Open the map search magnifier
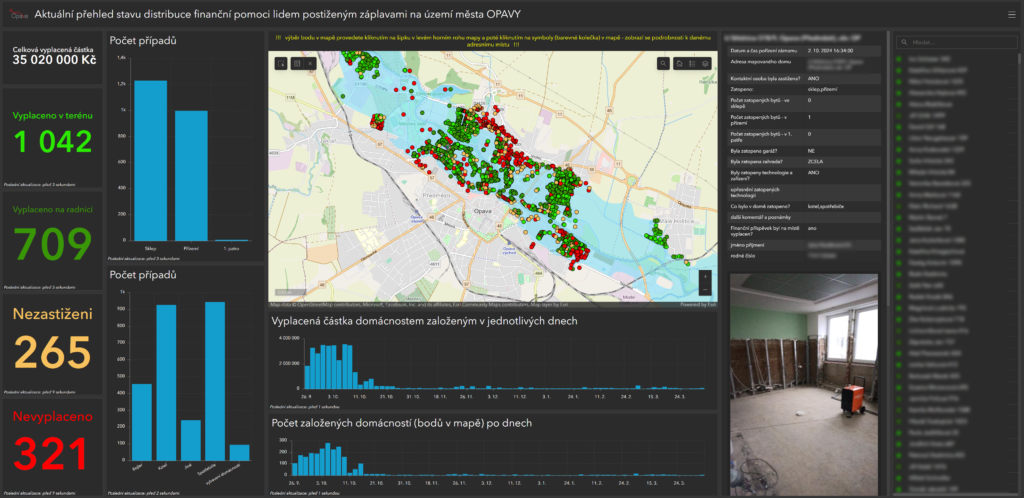 coord(663,63)
